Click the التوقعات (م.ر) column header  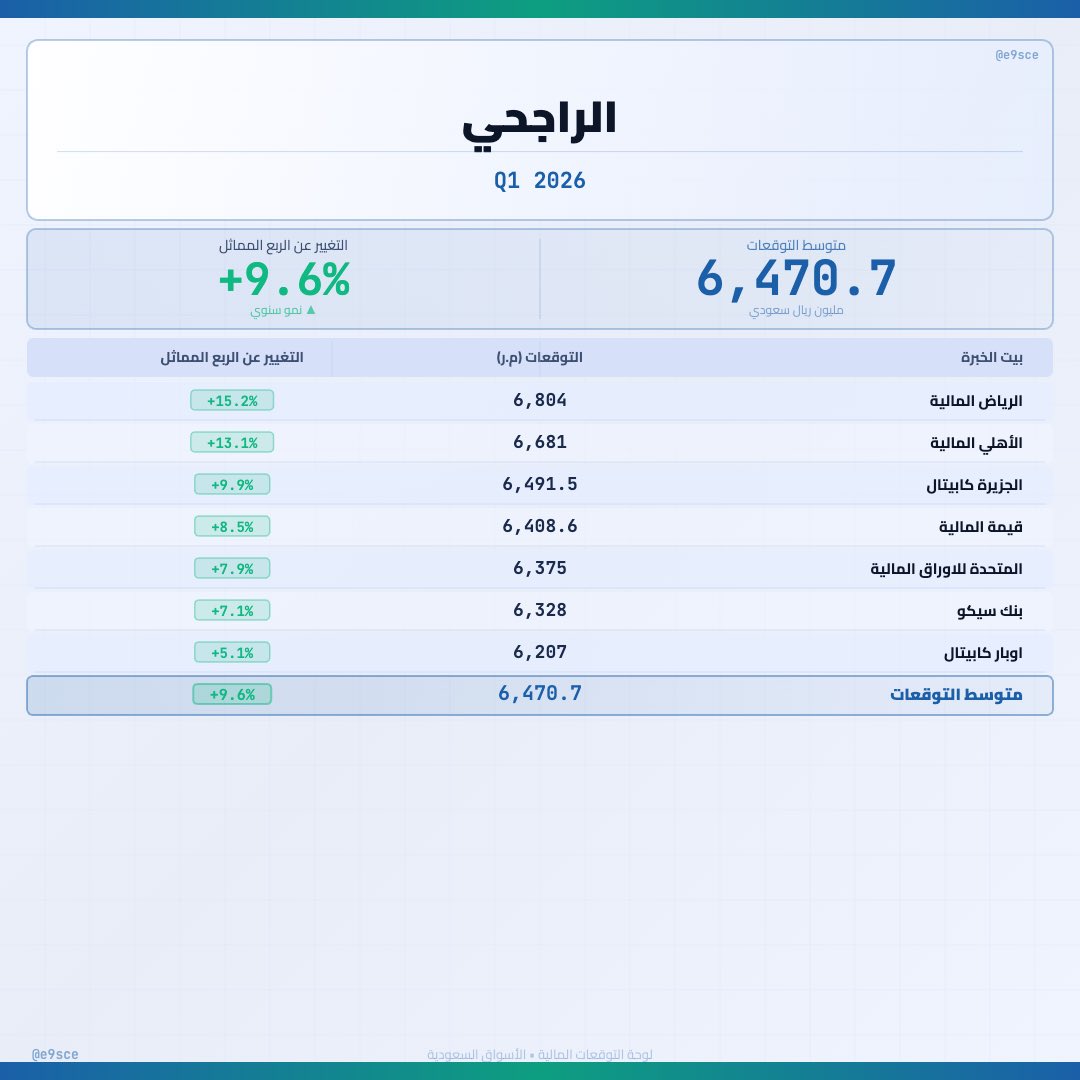[539, 357]
